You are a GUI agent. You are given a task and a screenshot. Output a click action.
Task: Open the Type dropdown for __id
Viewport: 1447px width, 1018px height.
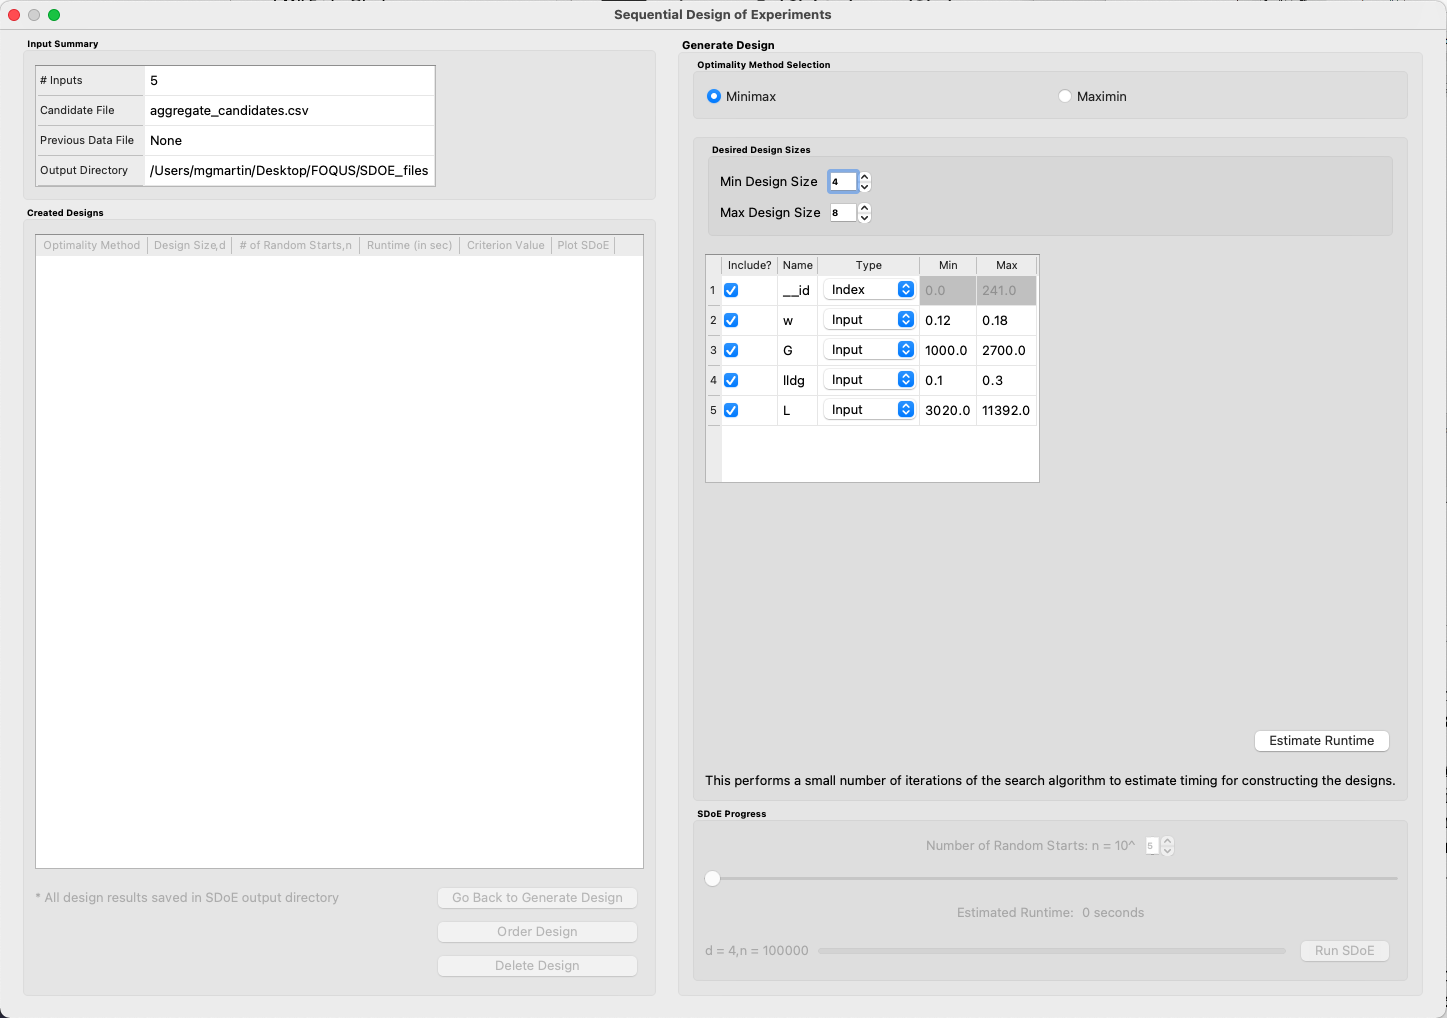[869, 290]
